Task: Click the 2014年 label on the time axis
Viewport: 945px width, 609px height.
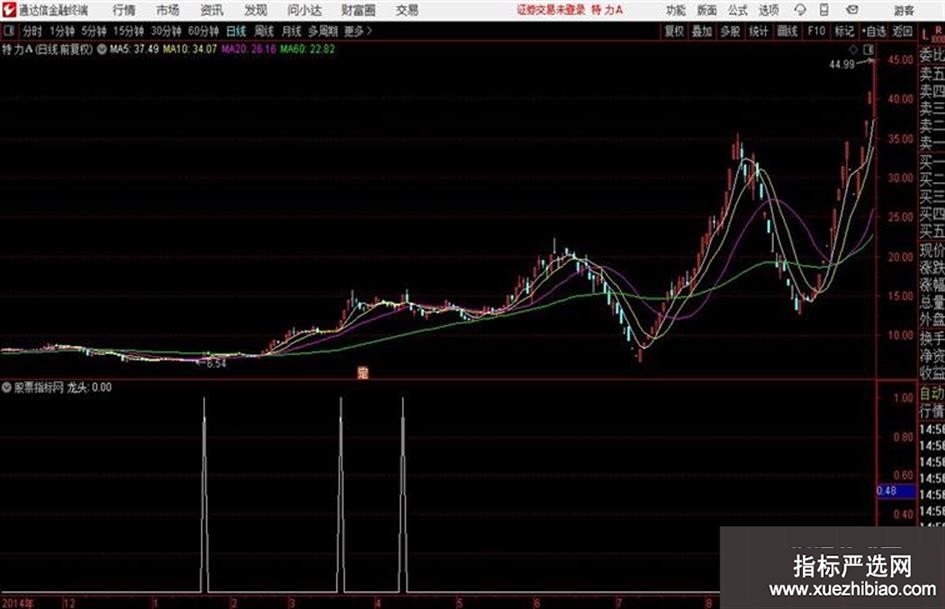Action: click(18, 603)
